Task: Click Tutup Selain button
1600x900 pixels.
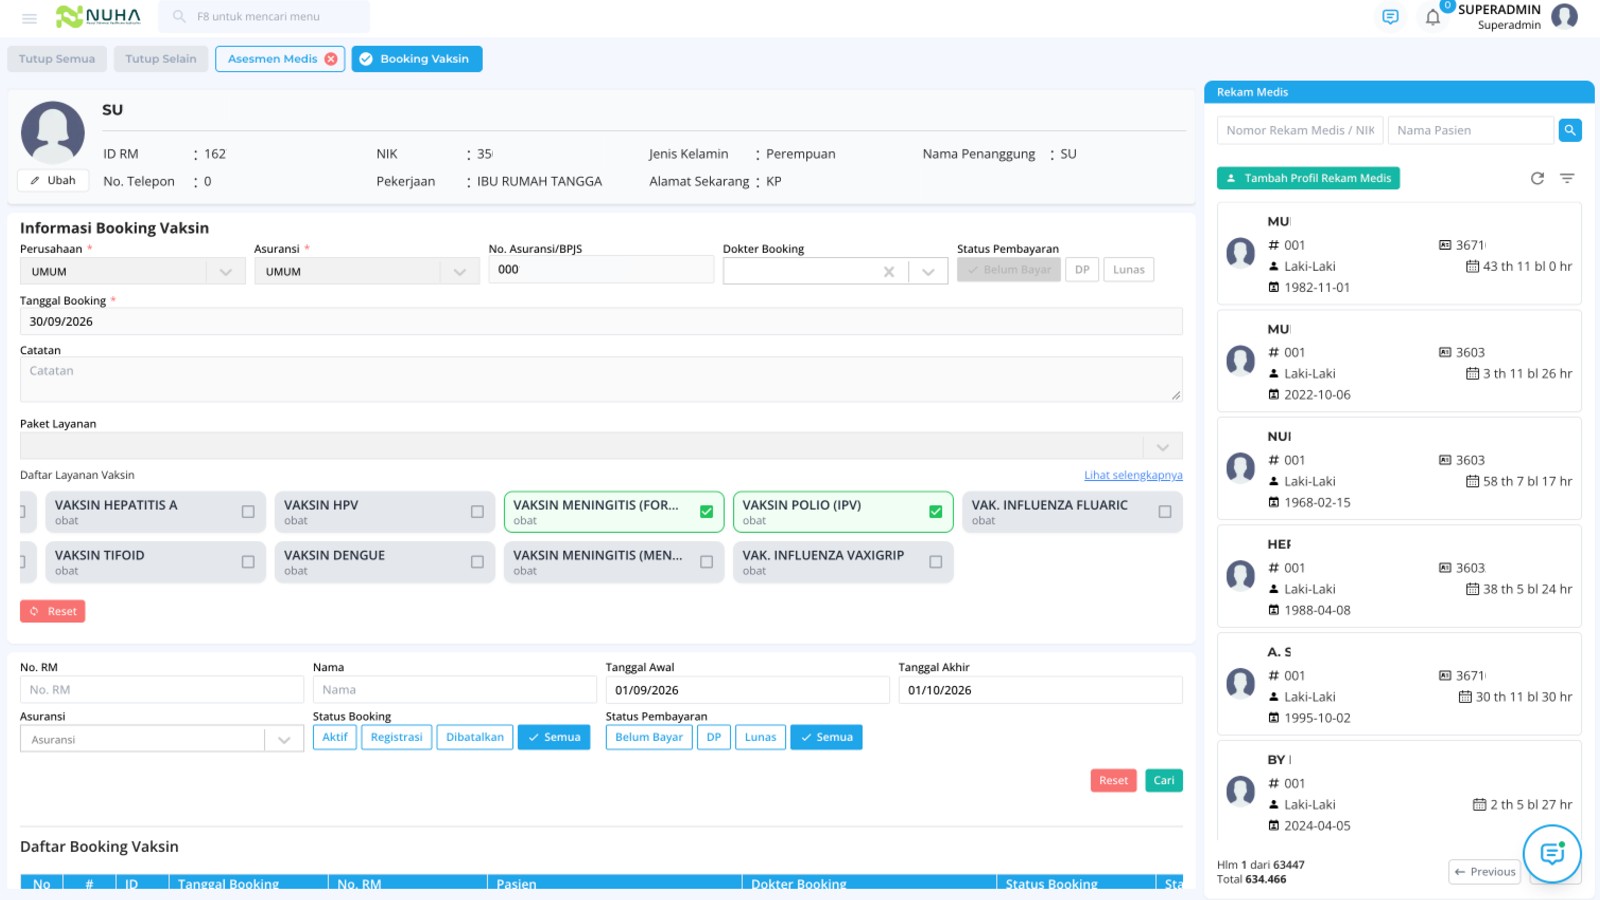Action: point(161,59)
